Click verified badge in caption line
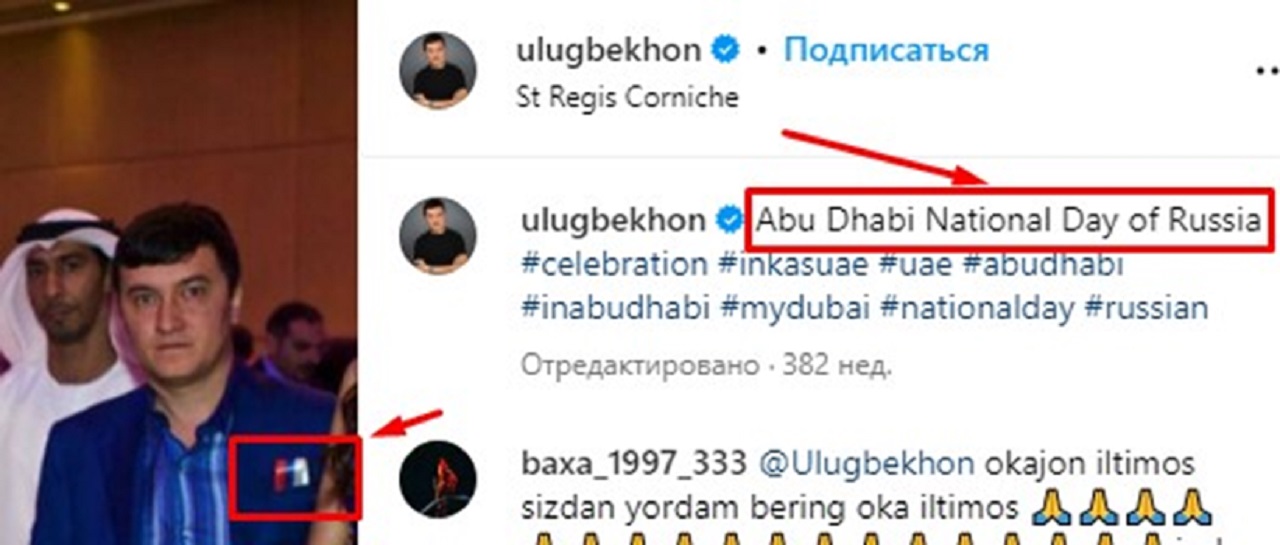The image size is (1280, 545). 730,219
